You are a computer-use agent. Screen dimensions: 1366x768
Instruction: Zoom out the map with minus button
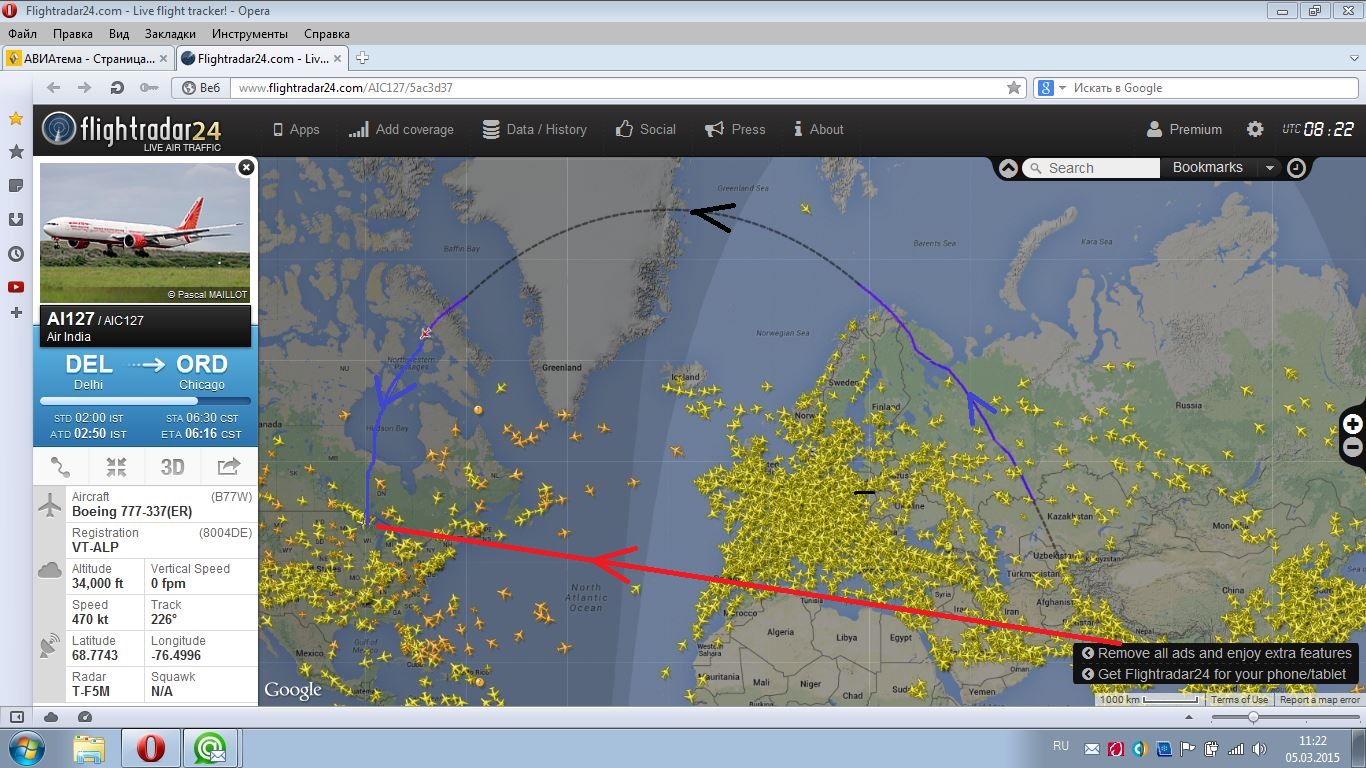tap(1352, 448)
